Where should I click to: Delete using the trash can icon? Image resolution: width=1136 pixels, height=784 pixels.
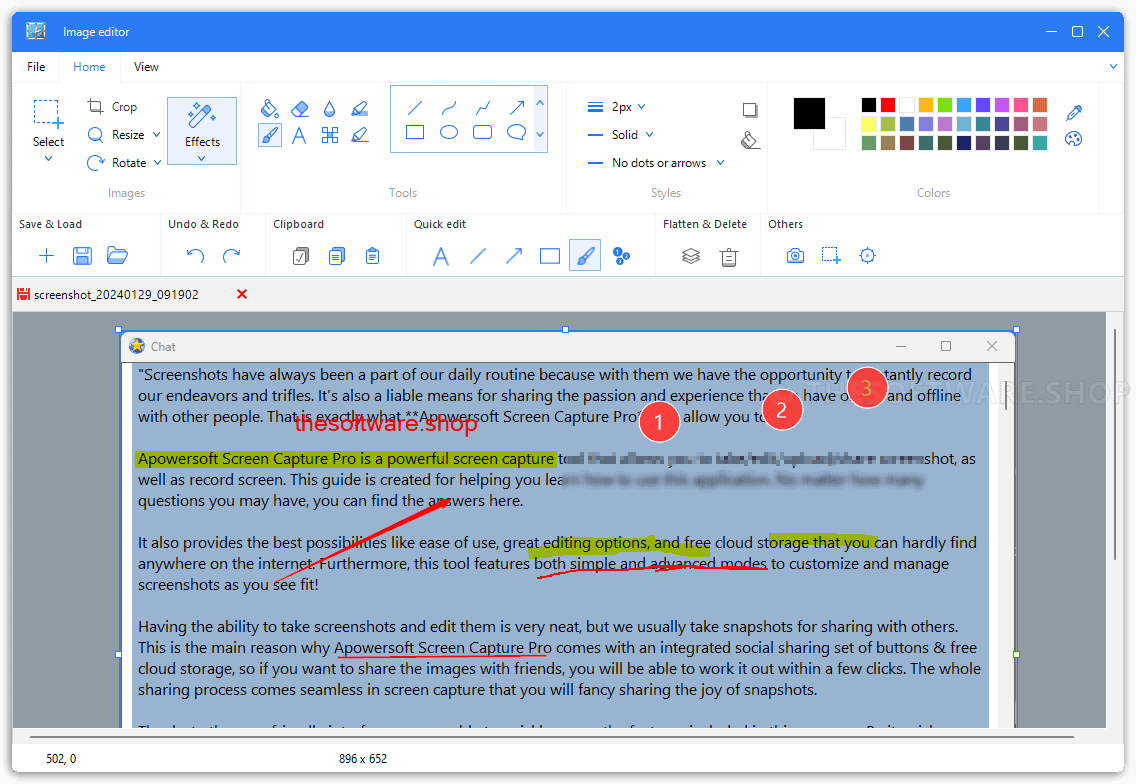pyautogui.click(x=729, y=257)
